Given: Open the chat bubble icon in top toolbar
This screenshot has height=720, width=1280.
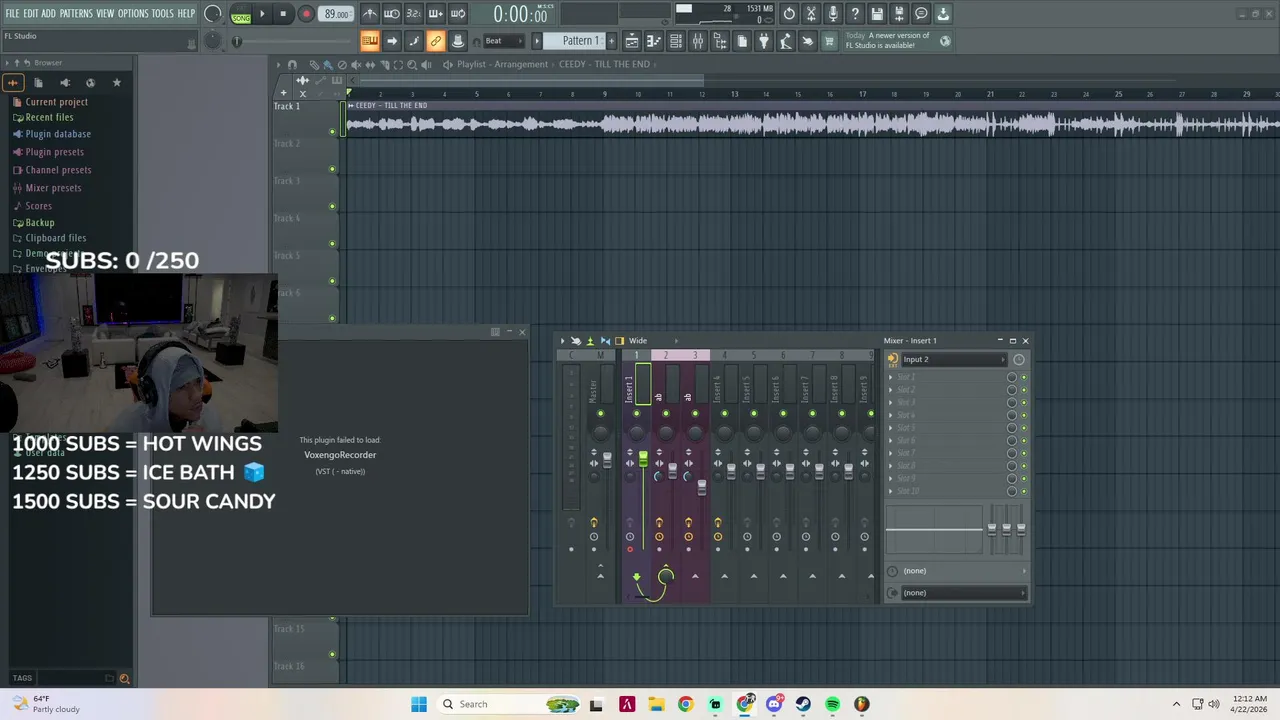Looking at the screenshot, I should tap(921, 14).
